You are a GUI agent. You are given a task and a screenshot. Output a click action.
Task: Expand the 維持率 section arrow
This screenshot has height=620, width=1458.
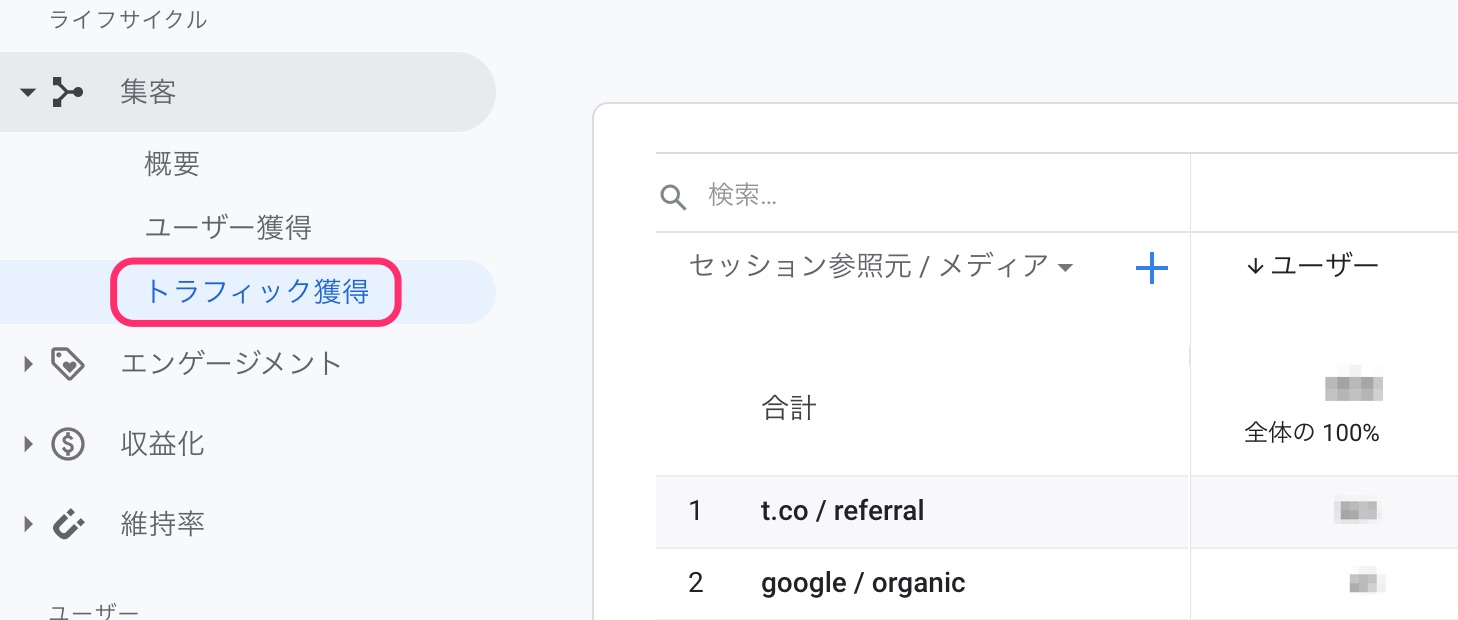click(x=28, y=523)
